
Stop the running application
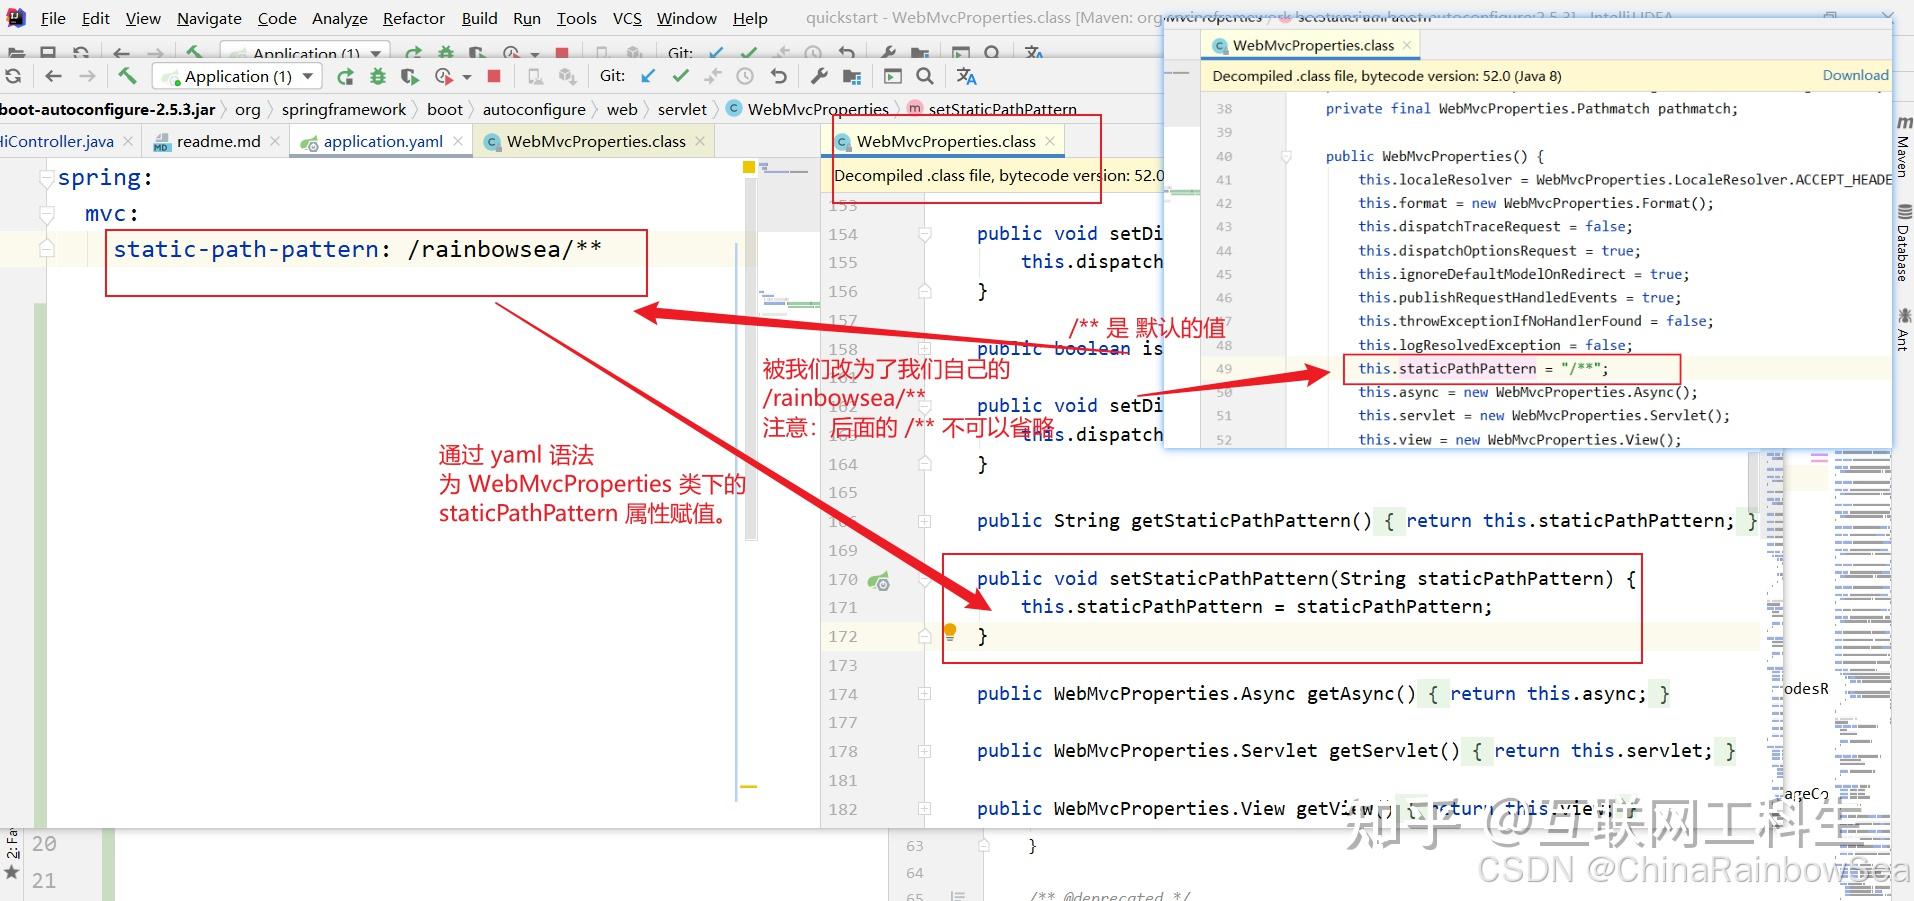pos(493,75)
